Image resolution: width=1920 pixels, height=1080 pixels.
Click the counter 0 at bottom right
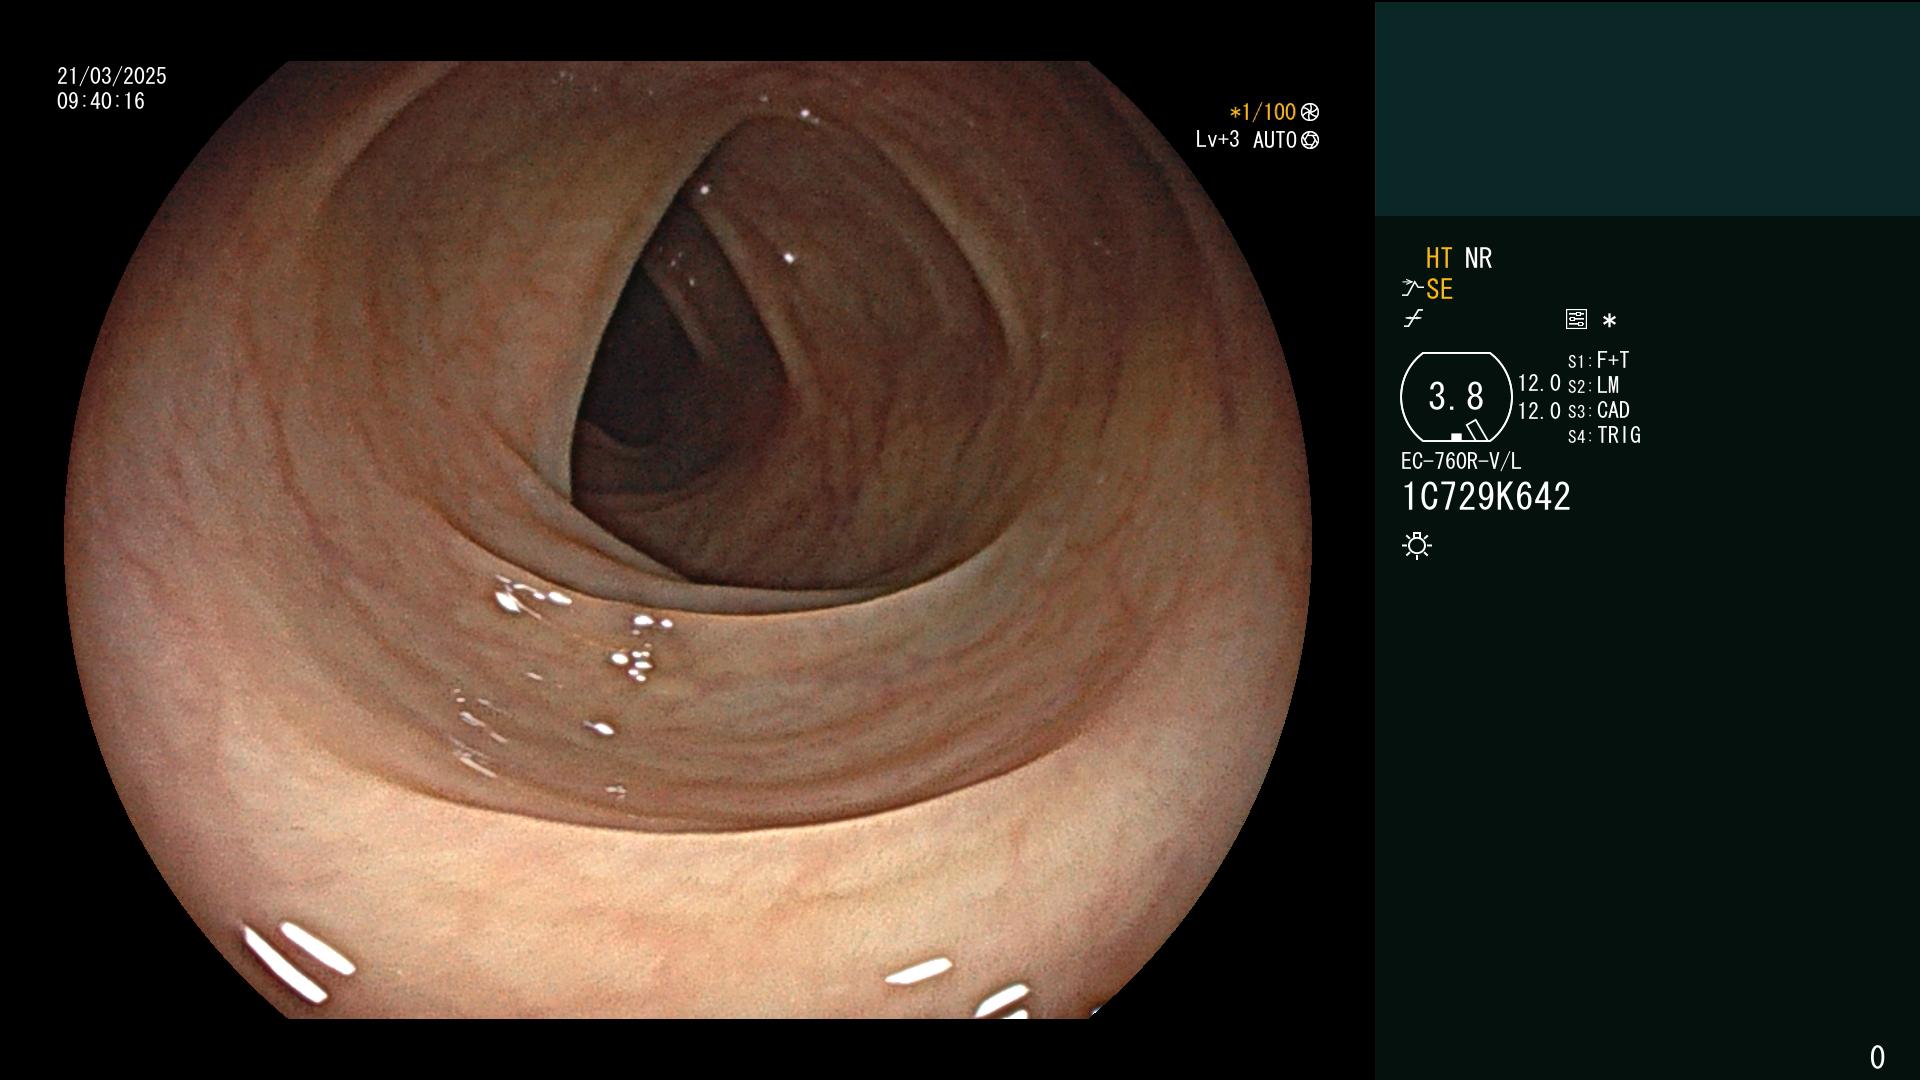(1877, 1057)
